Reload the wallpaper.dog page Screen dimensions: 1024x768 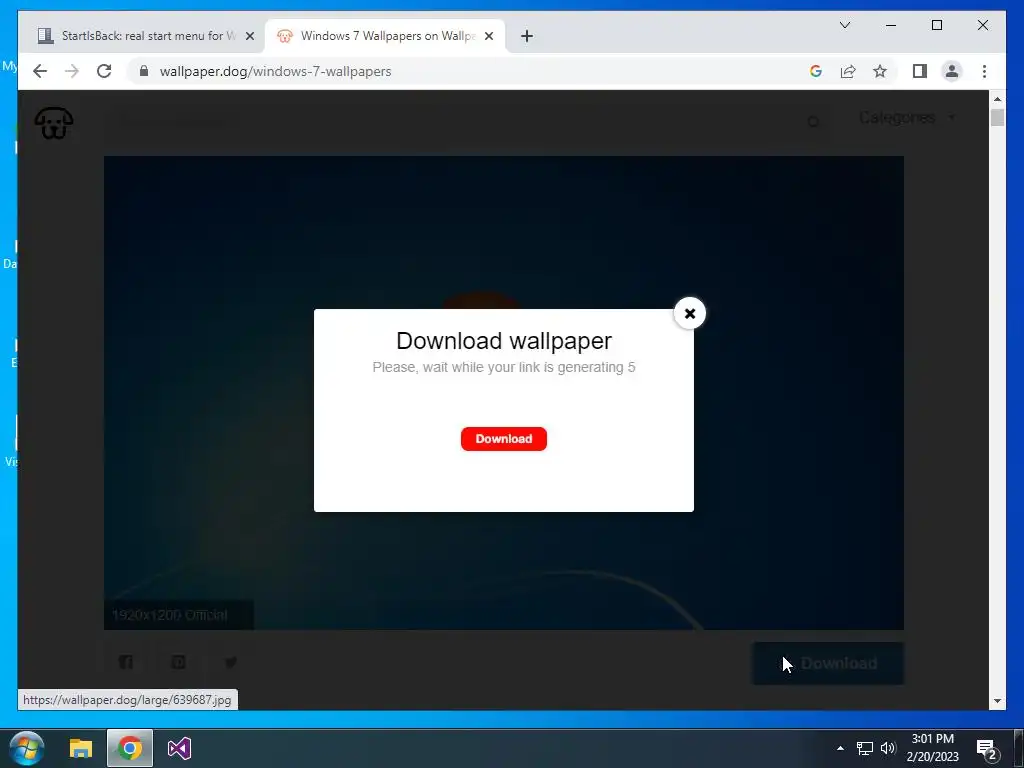(104, 71)
